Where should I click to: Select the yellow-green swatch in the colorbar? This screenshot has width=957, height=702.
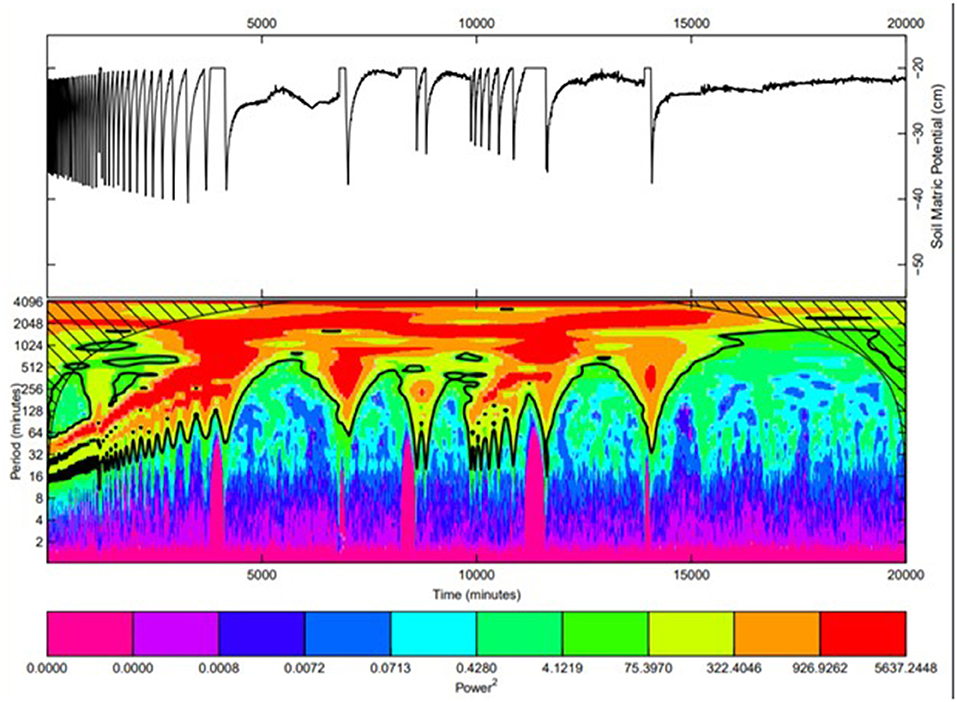(692, 634)
